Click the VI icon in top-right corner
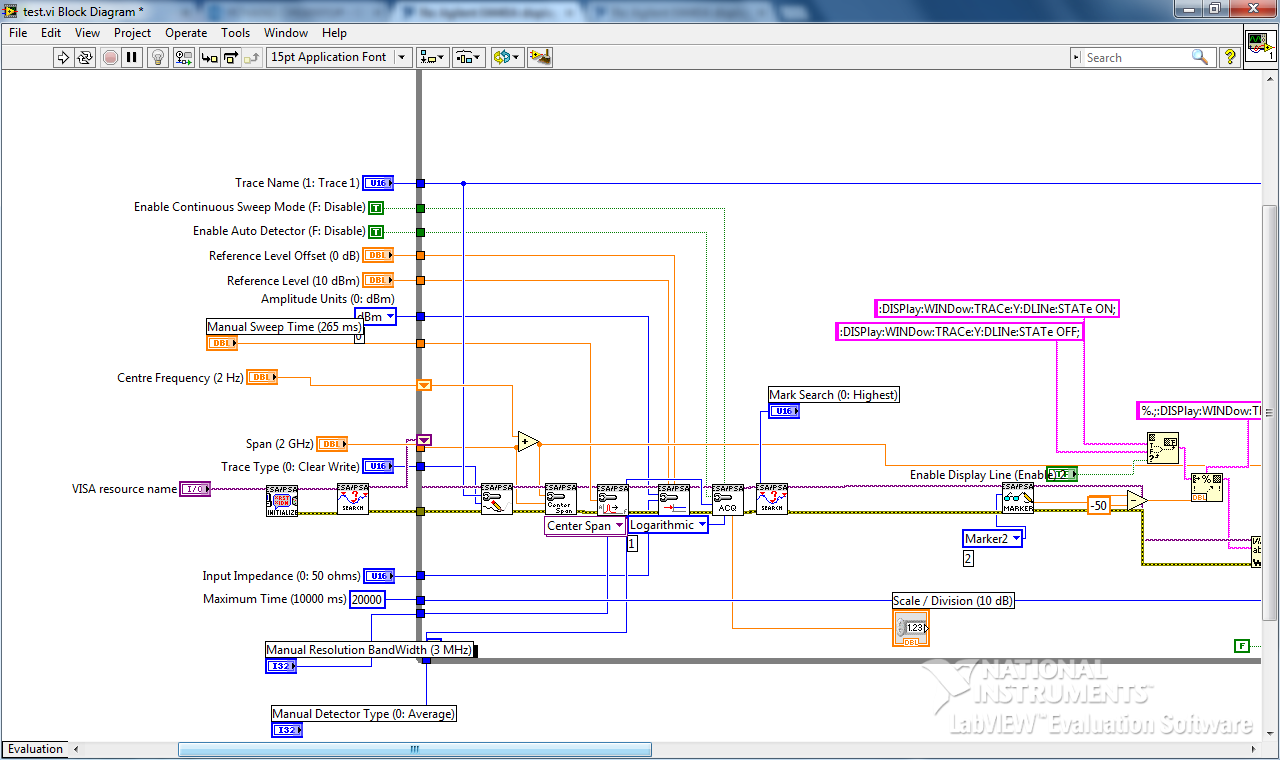Image resolution: width=1280 pixels, height=760 pixels. pyautogui.click(x=1260, y=47)
